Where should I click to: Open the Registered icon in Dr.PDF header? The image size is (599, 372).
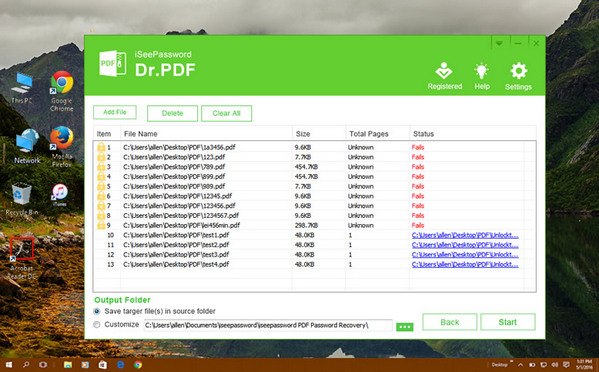pos(444,76)
